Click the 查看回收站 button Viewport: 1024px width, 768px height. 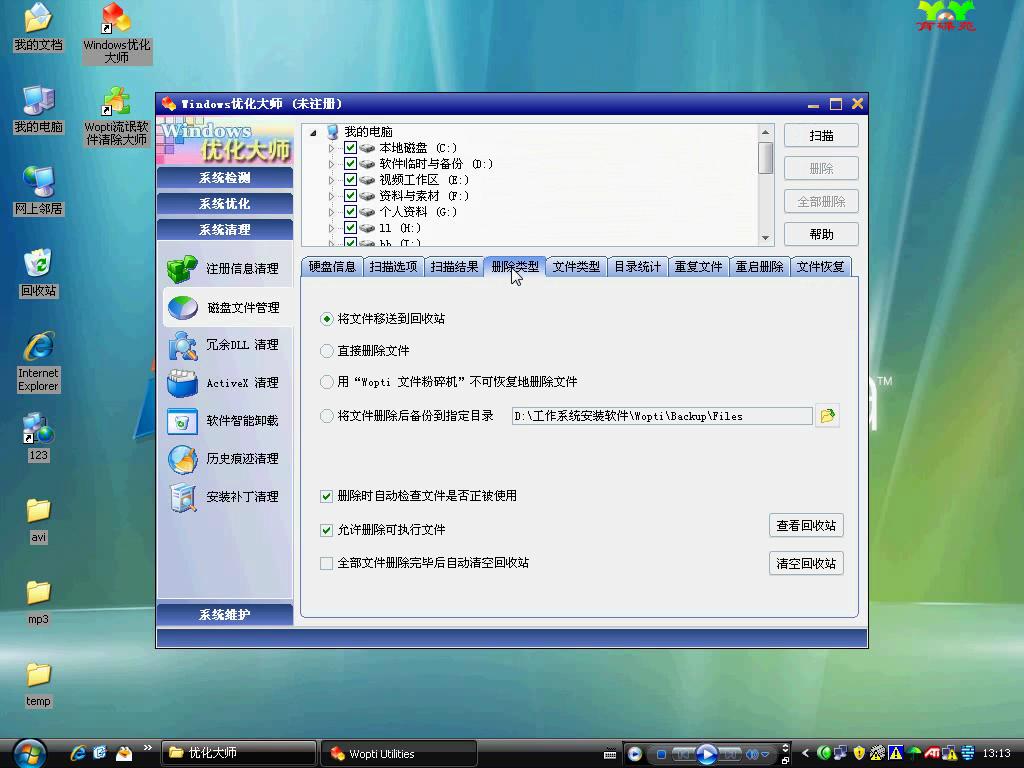point(806,526)
